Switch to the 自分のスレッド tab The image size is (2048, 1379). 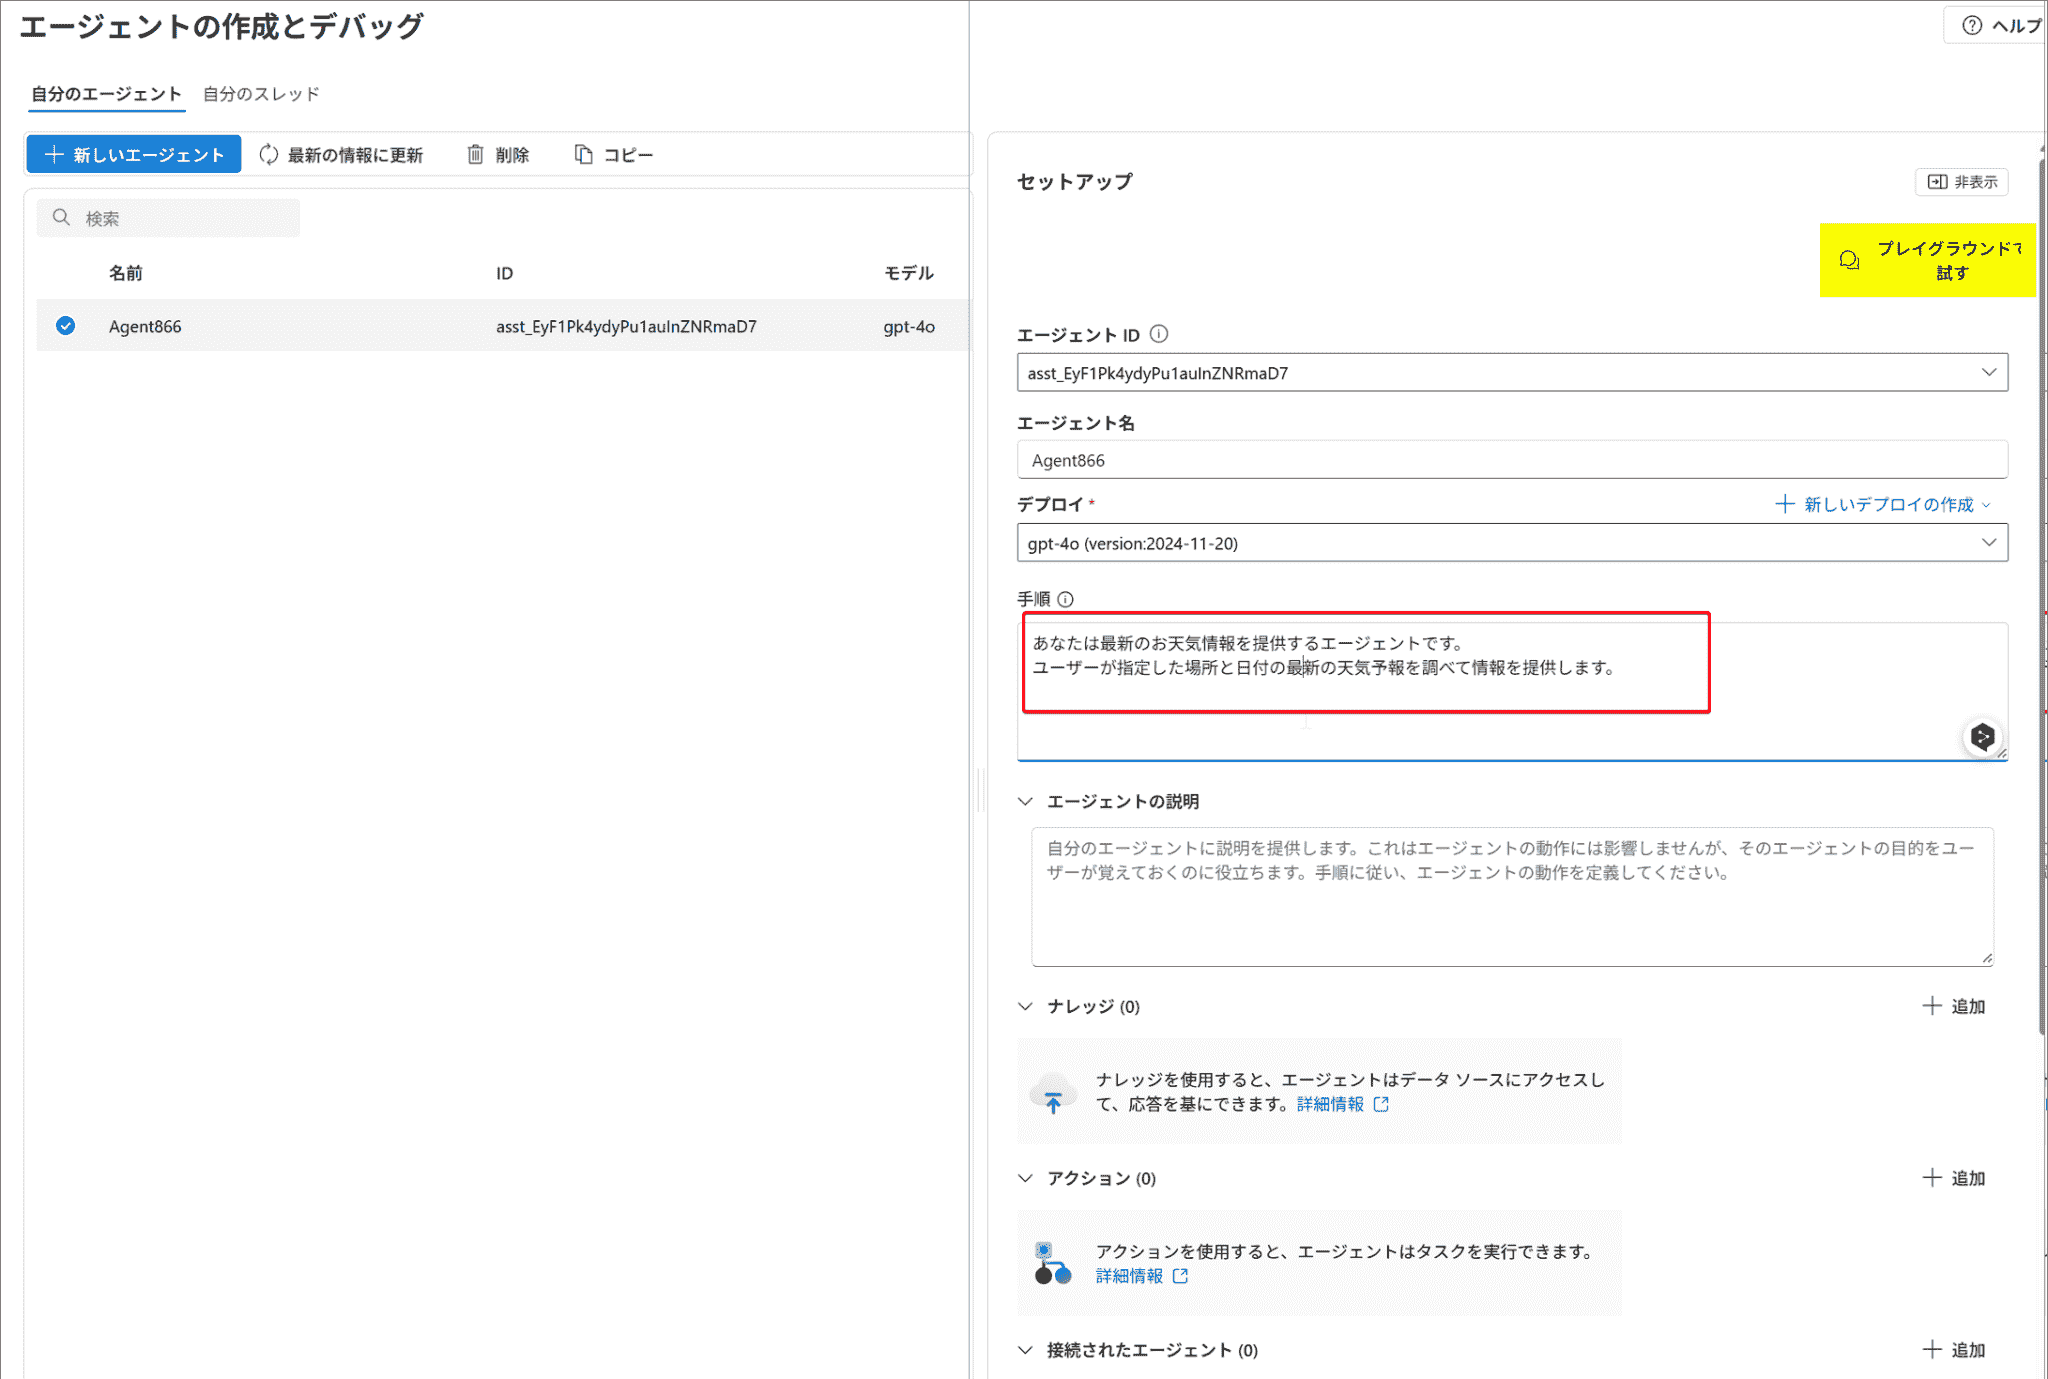coord(261,94)
